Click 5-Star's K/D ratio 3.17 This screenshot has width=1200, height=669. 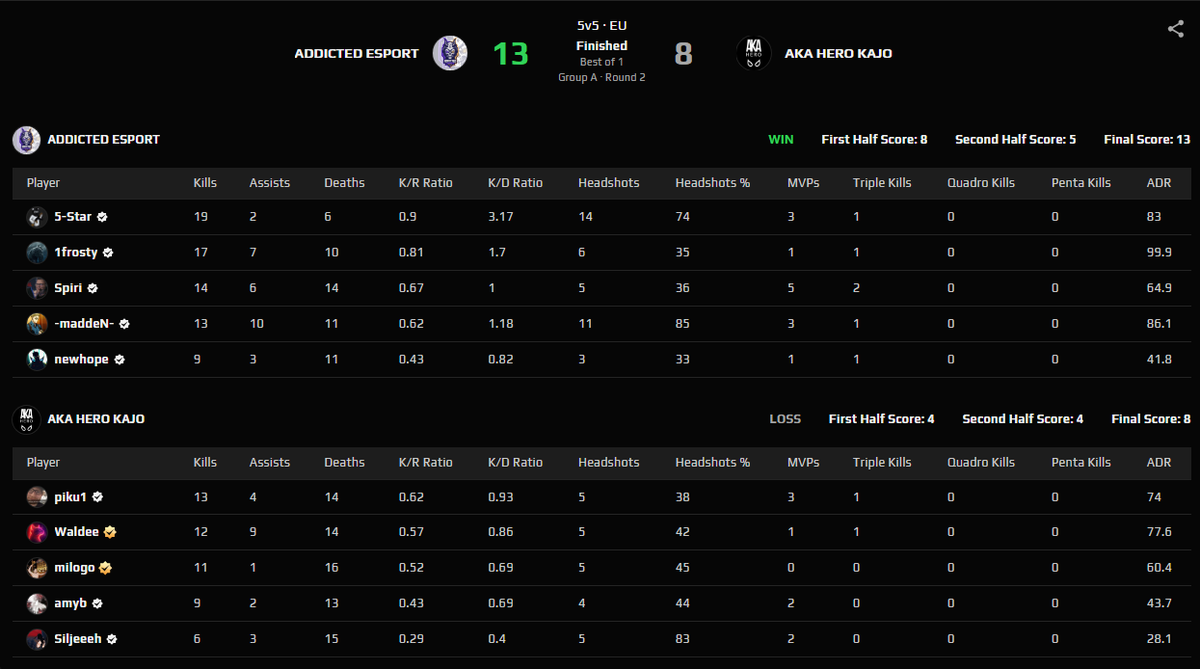501,217
